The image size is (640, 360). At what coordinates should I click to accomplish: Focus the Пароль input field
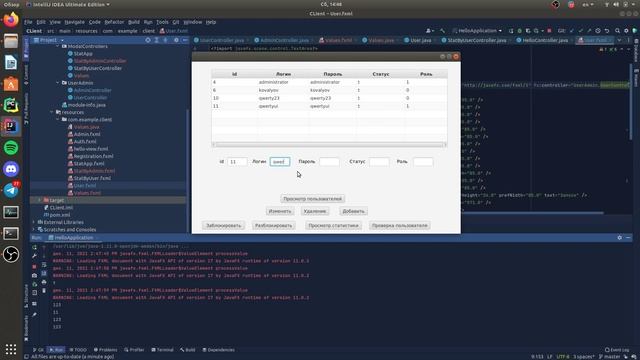(x=329, y=162)
